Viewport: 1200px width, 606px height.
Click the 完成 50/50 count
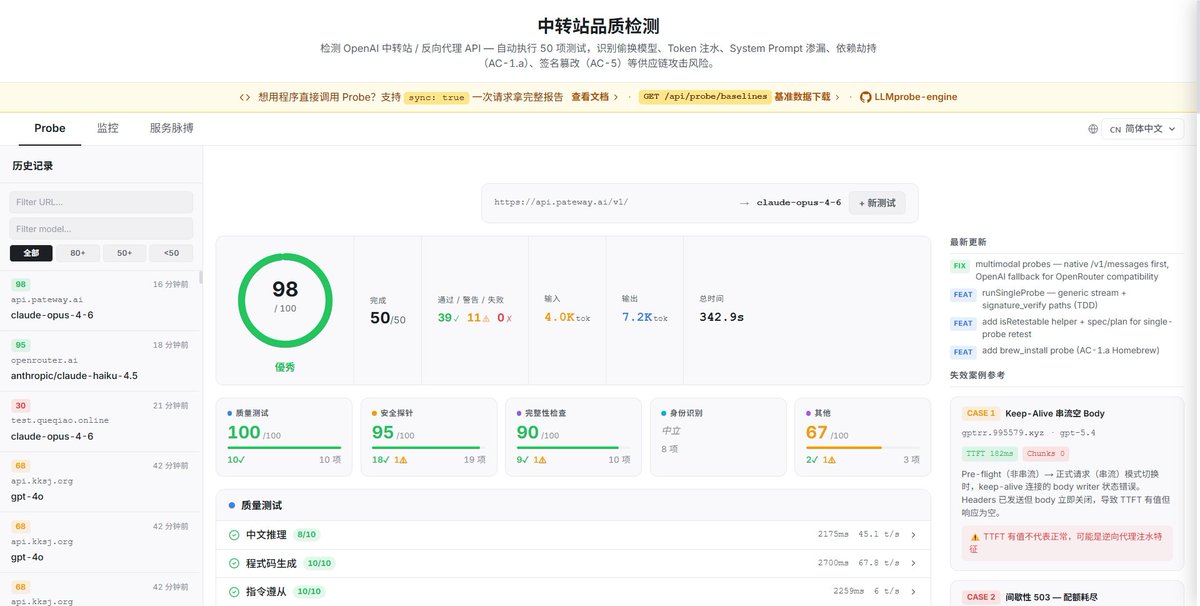[x=388, y=318]
